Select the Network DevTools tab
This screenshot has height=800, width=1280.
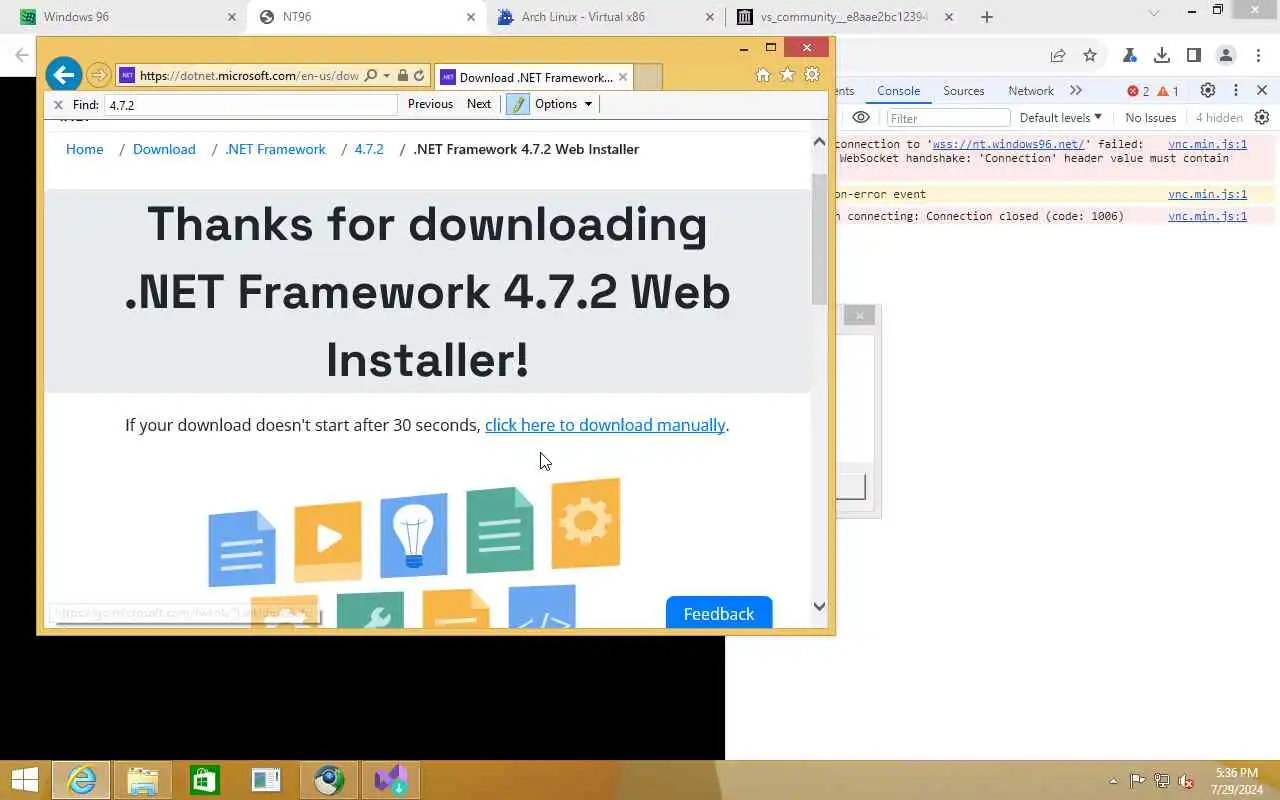click(x=1031, y=90)
